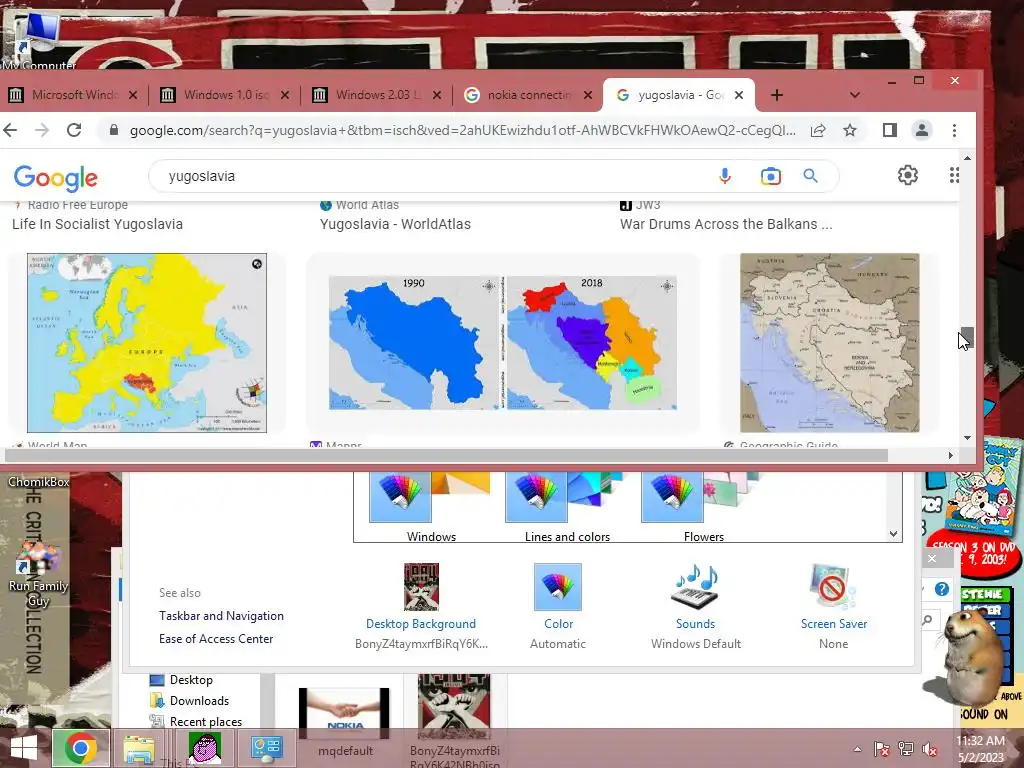Open the Run Family Guy desktop shortcut
Screen dimensions: 1024x768
click(39, 575)
